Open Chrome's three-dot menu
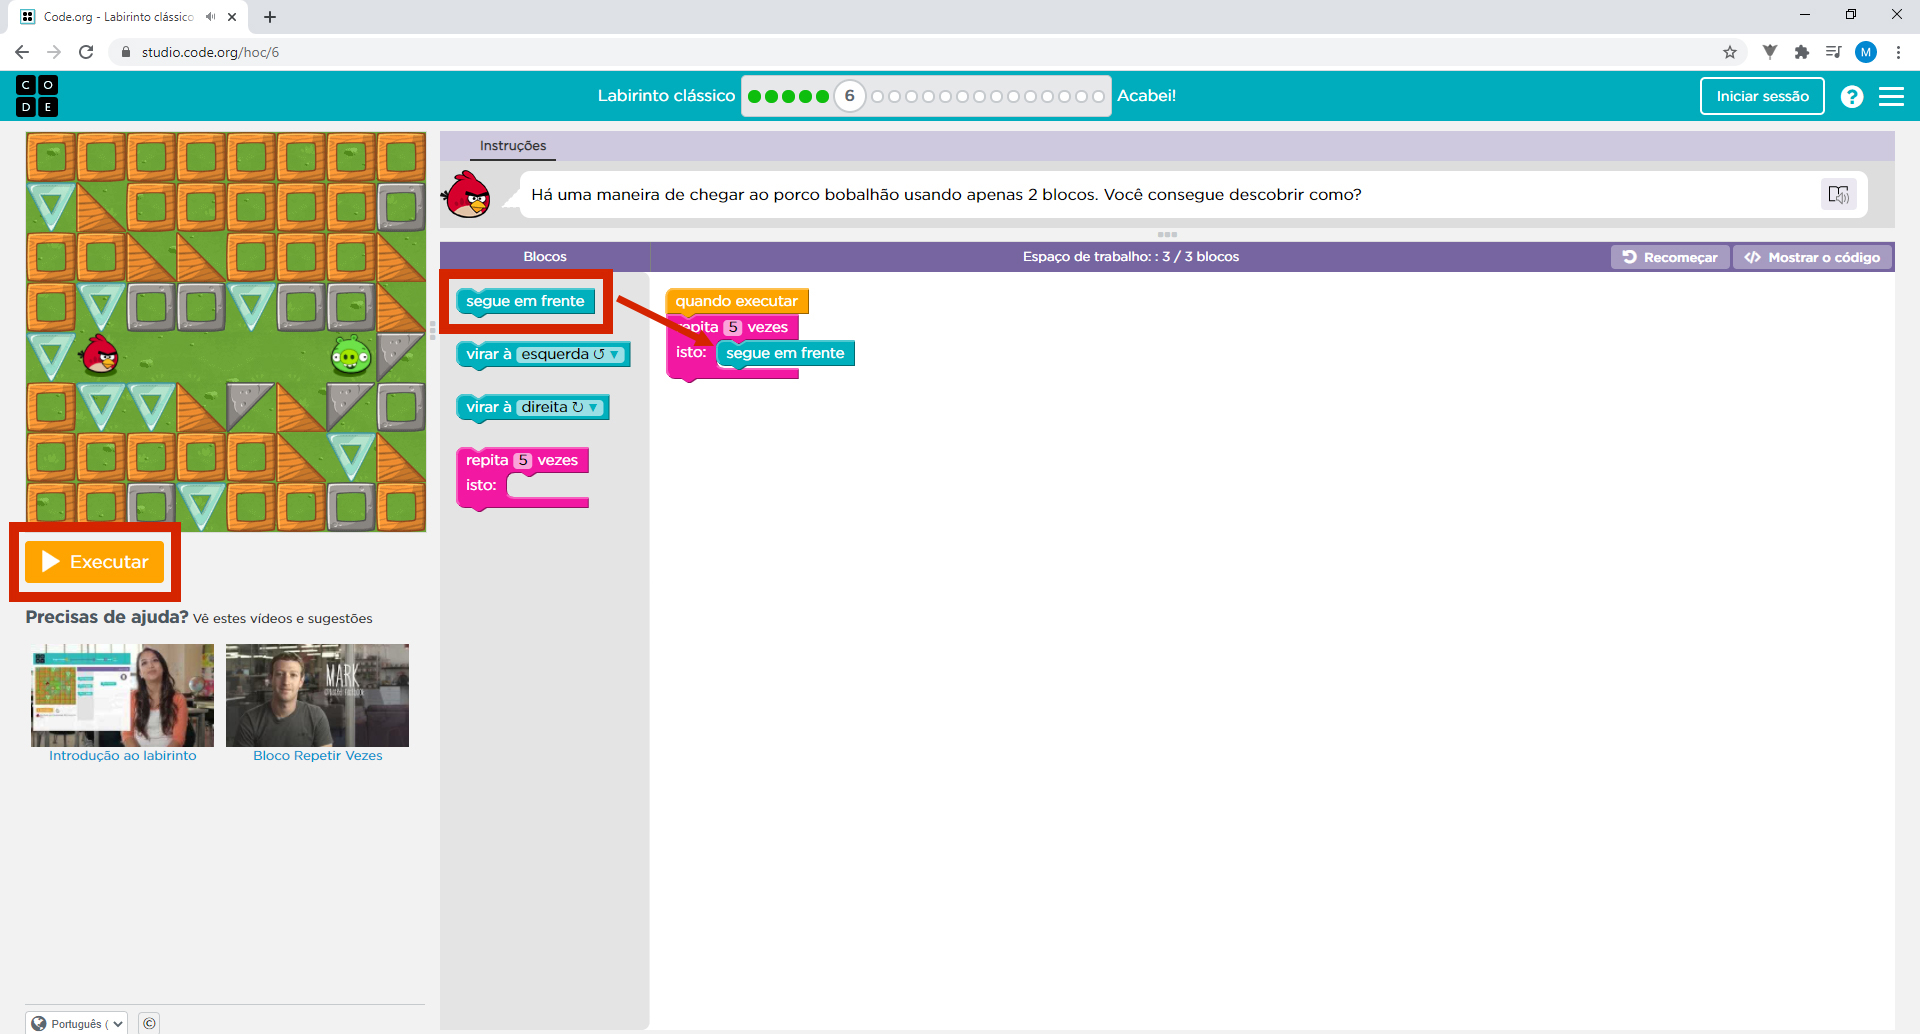This screenshot has height=1034, width=1920. (x=1898, y=52)
